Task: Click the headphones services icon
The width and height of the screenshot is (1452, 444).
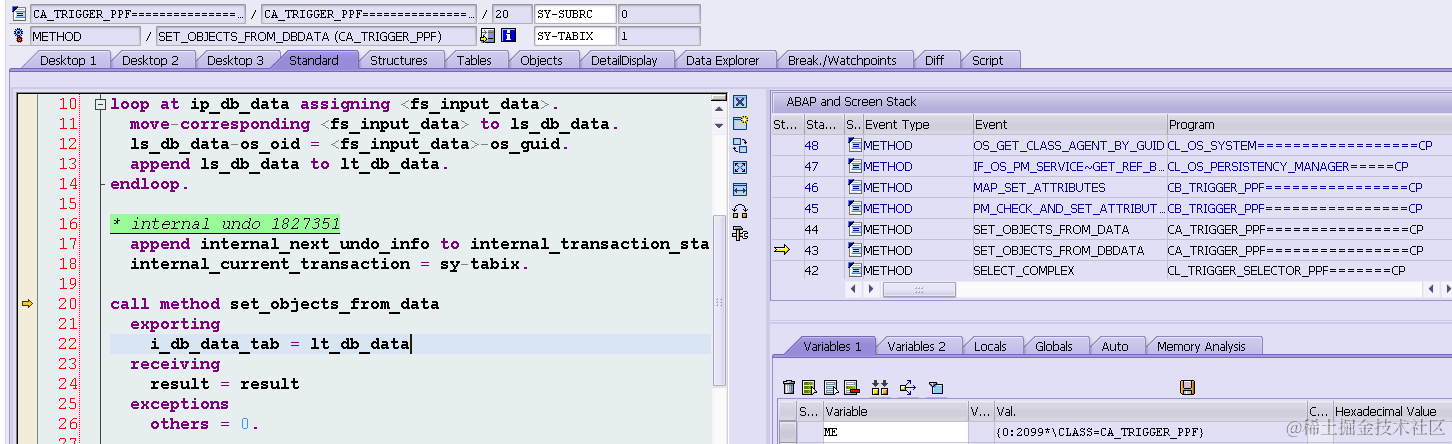Action: click(x=740, y=211)
